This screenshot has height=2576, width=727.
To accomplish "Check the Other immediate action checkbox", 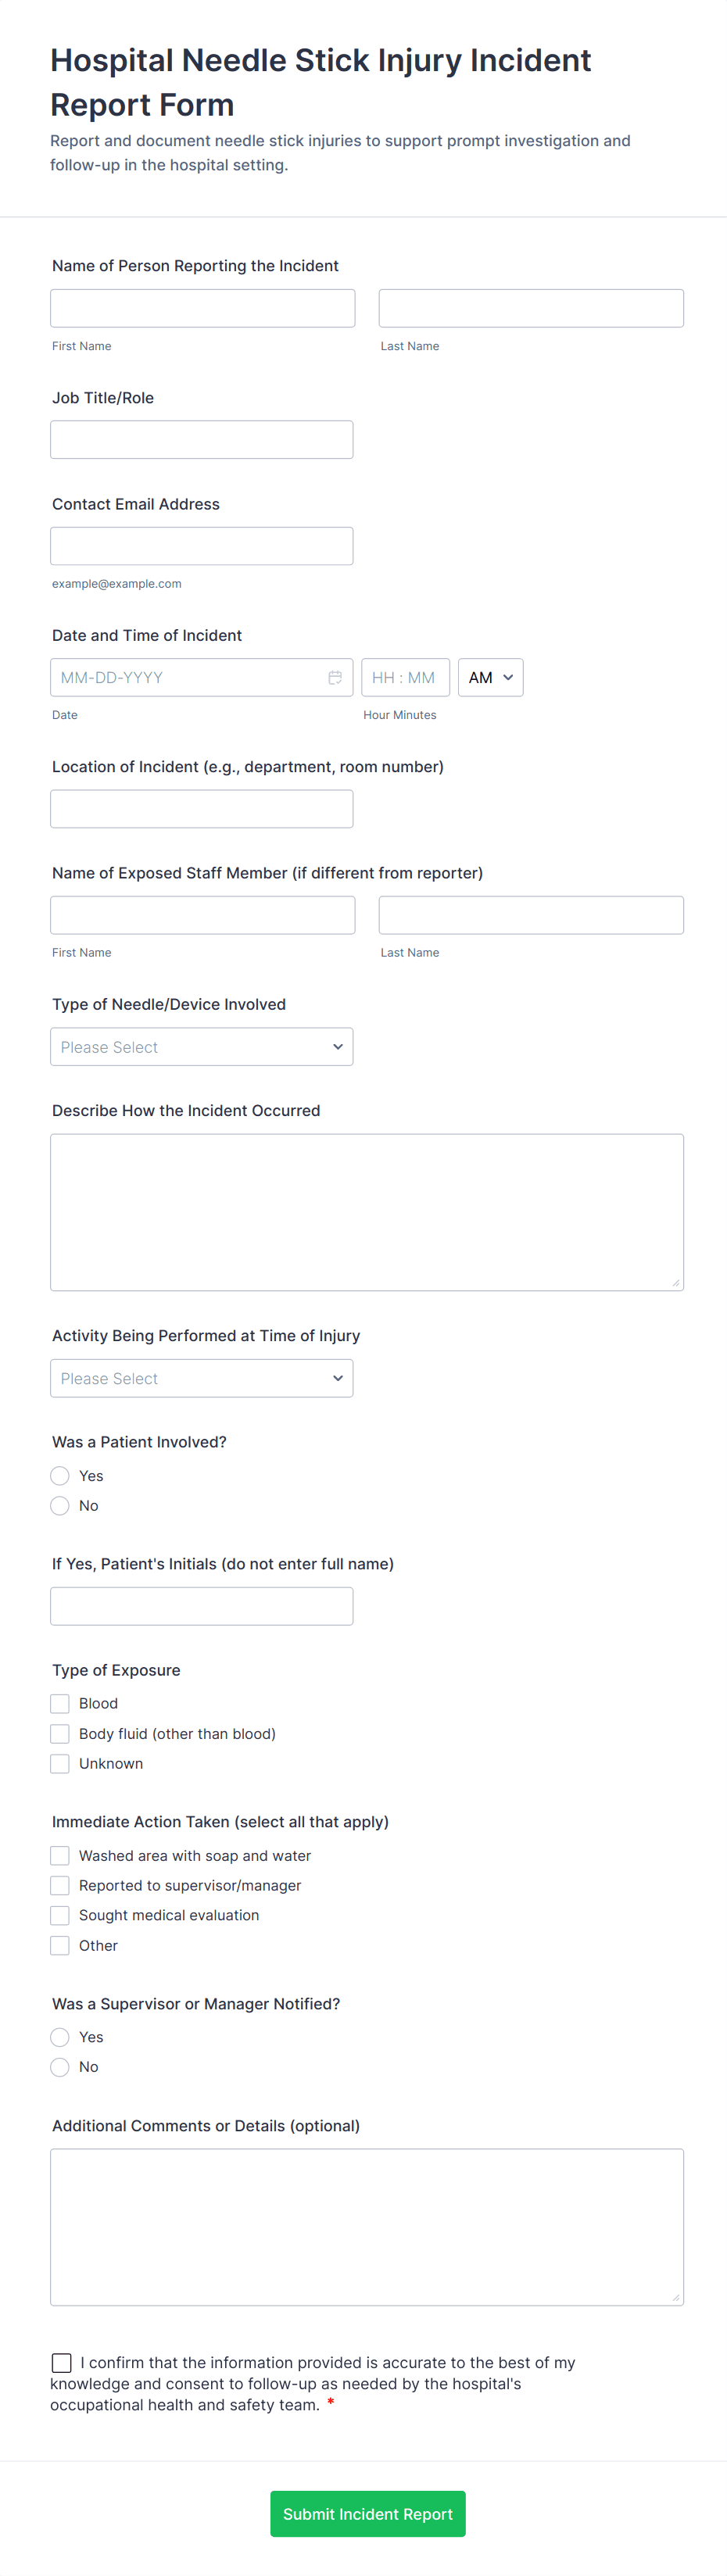I will click(x=60, y=1945).
